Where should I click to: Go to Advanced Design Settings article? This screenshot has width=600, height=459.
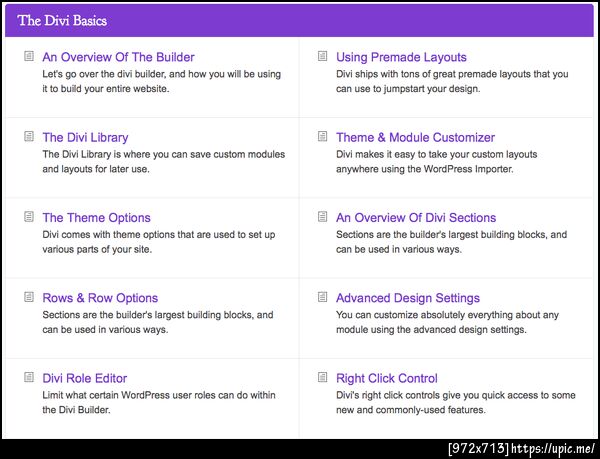point(408,298)
